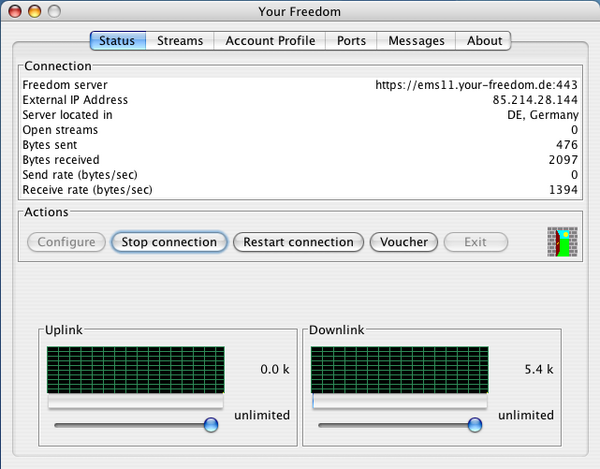Click the Uplink bandwidth slider knob
The image size is (600, 469).
point(211,425)
